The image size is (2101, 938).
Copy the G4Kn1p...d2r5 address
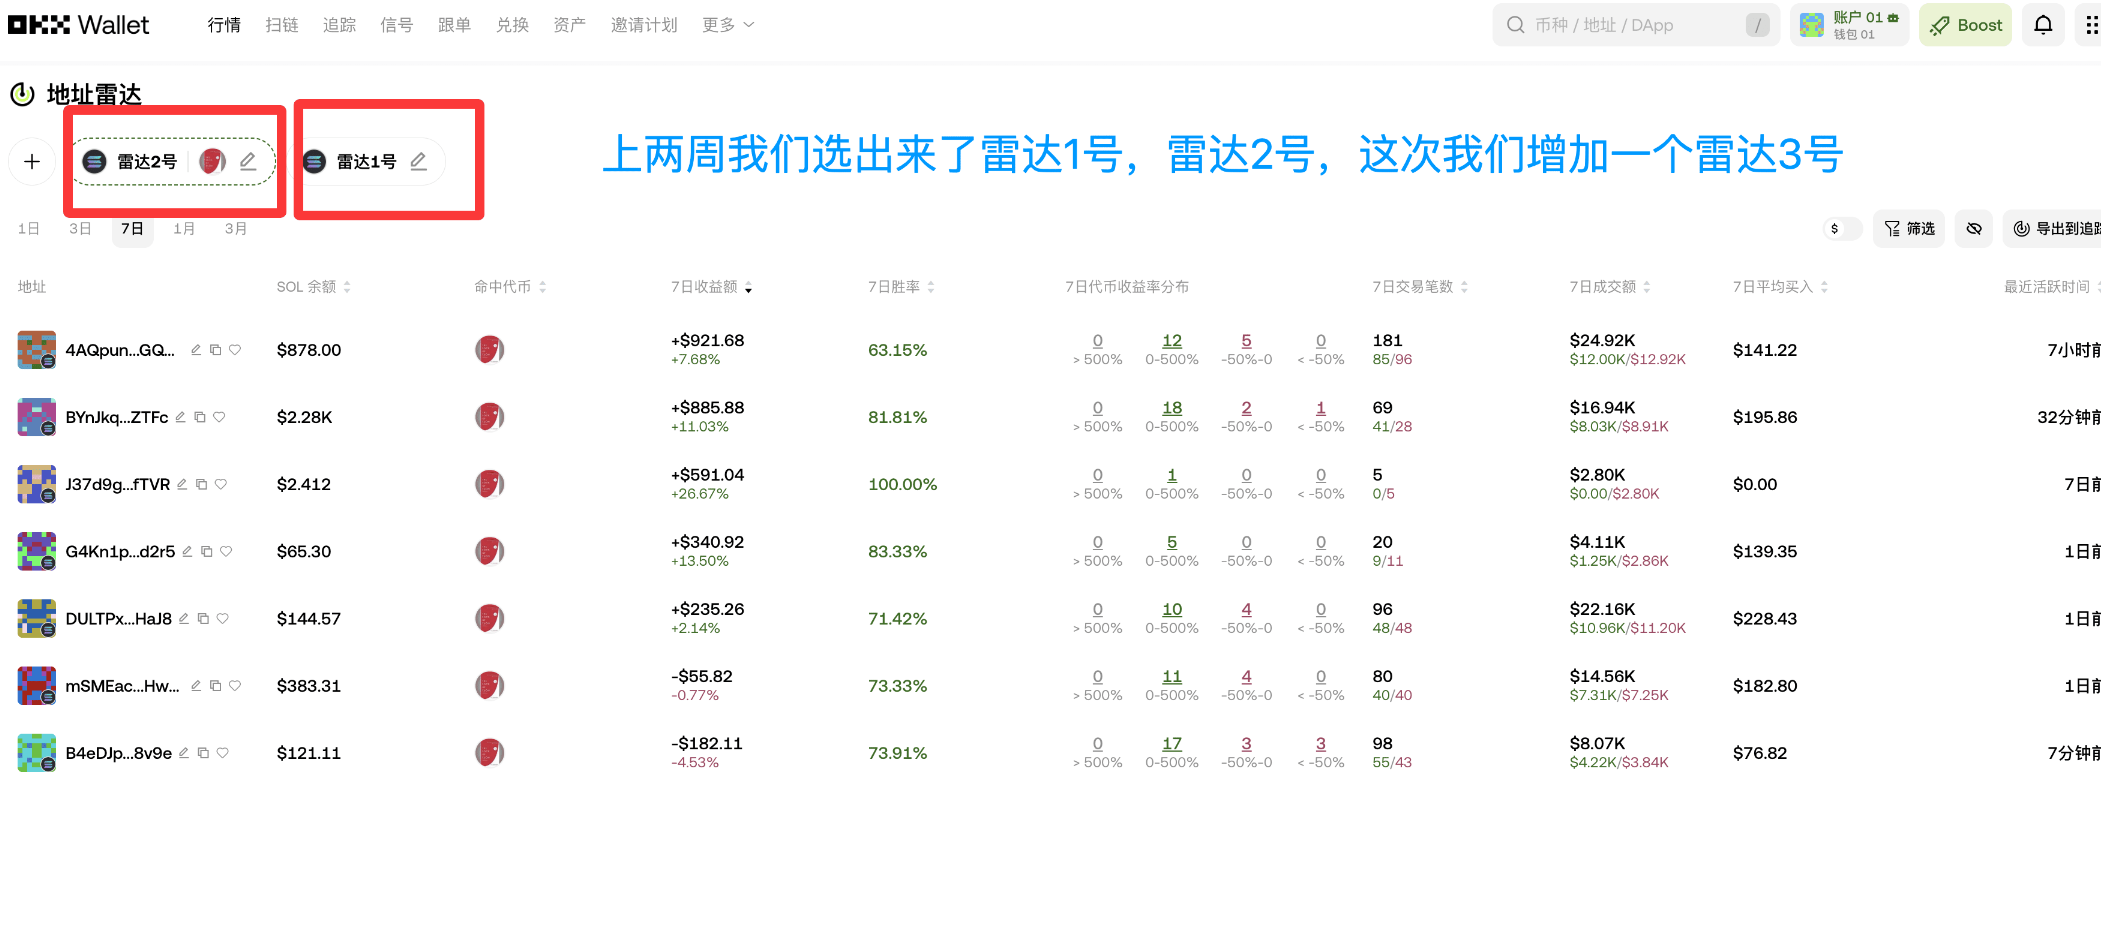[207, 551]
